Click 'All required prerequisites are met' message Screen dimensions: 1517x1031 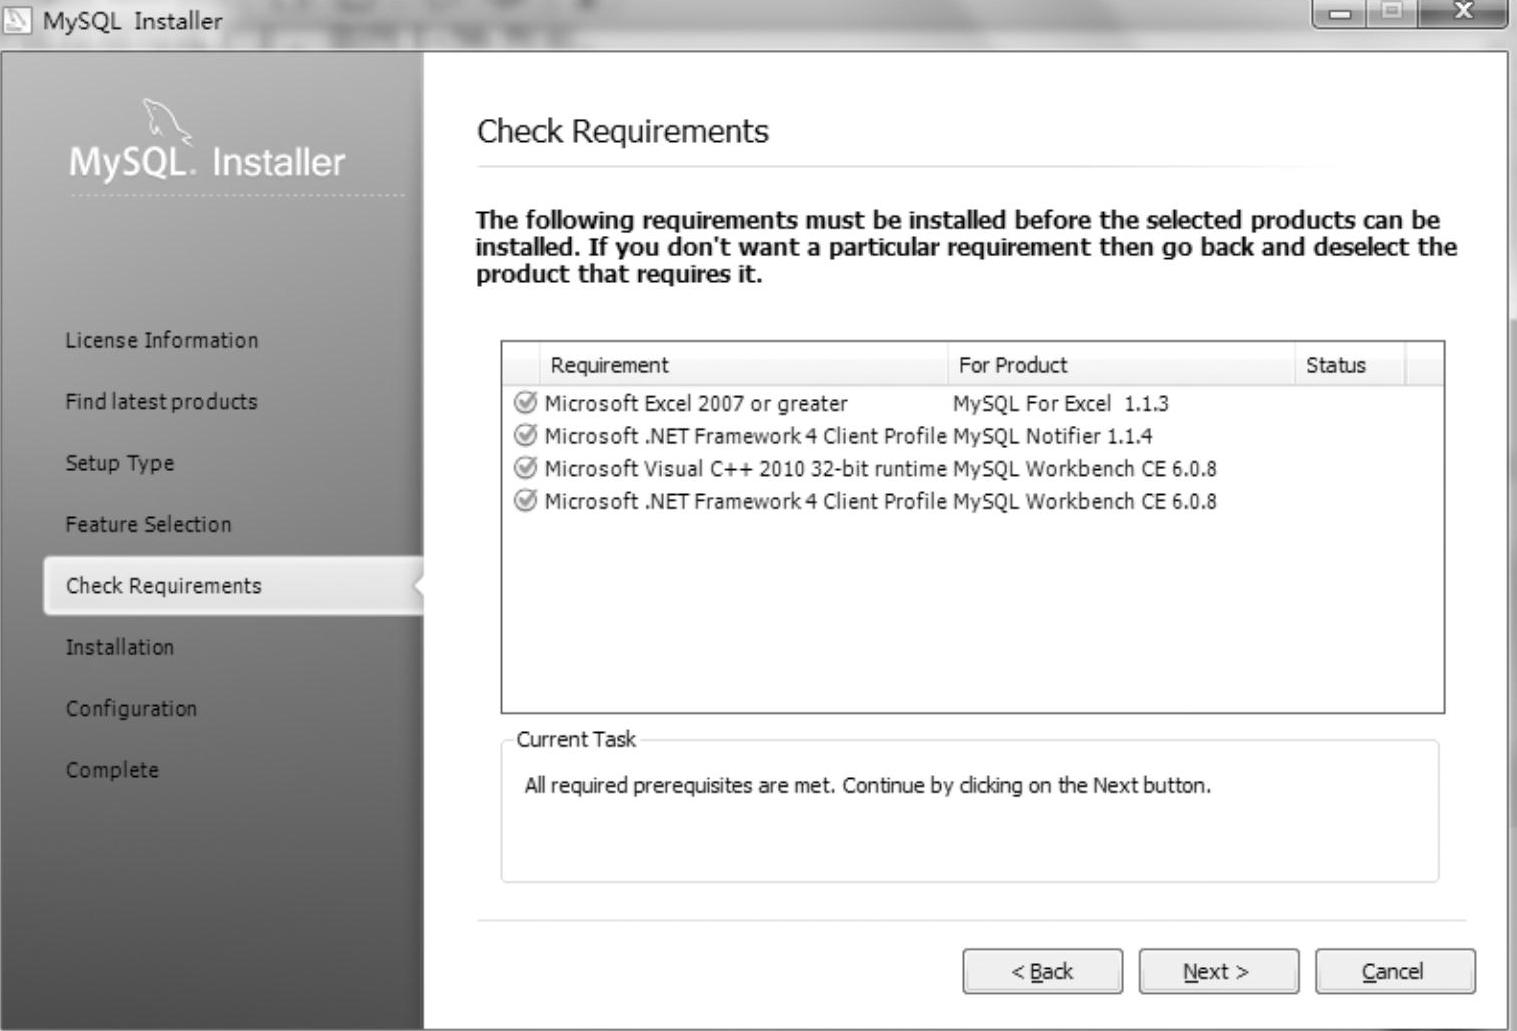click(867, 785)
